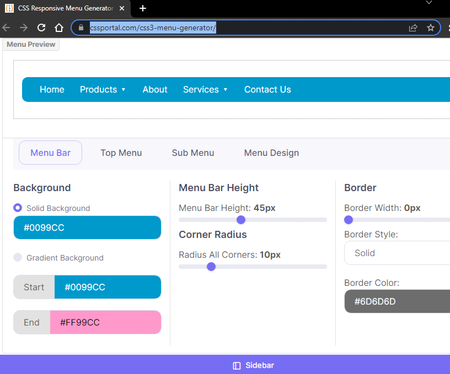Go forward using the browser forward arrow

[24, 28]
